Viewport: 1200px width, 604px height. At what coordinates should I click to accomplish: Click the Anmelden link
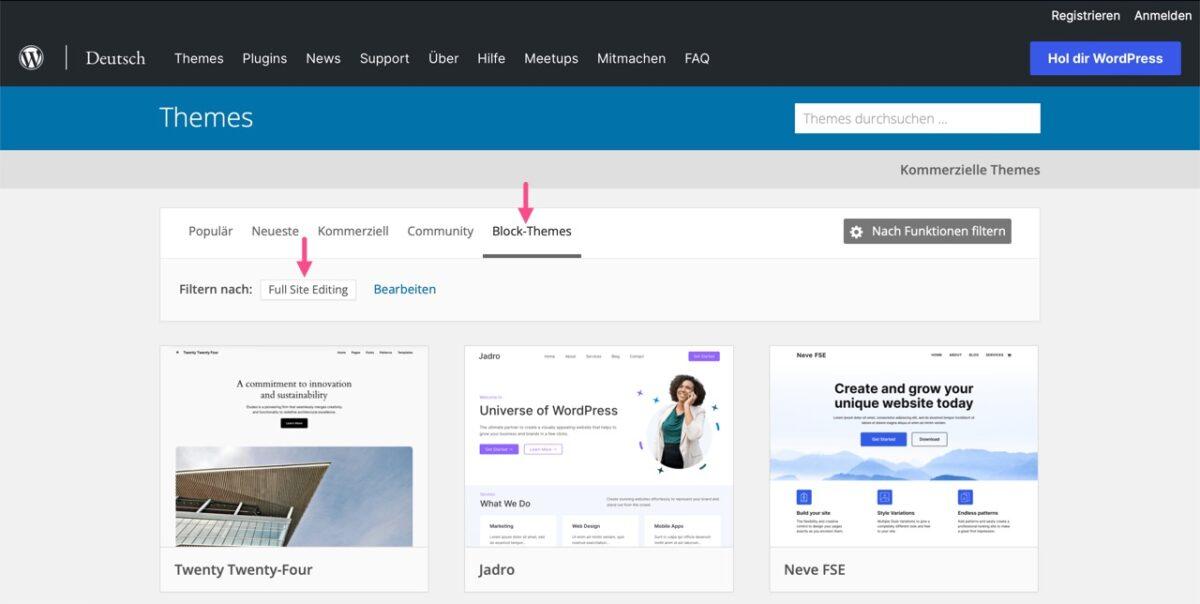(1163, 16)
